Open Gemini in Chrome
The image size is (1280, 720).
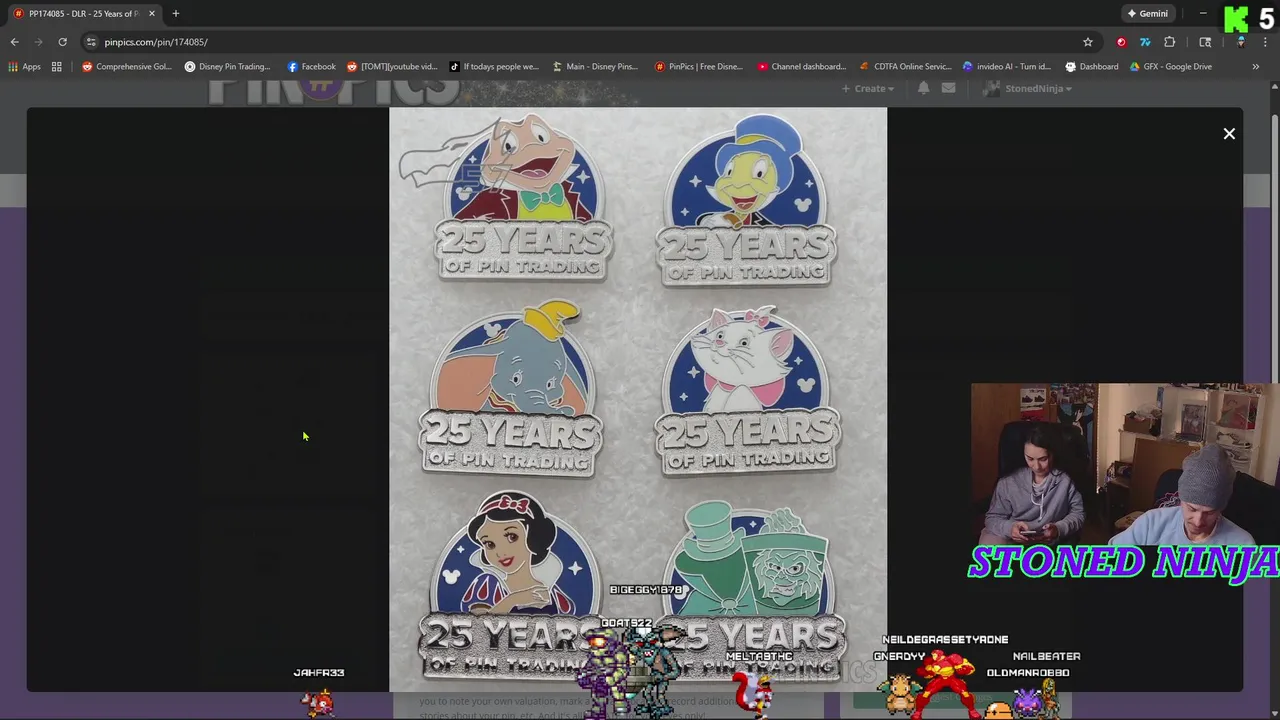1147,14
